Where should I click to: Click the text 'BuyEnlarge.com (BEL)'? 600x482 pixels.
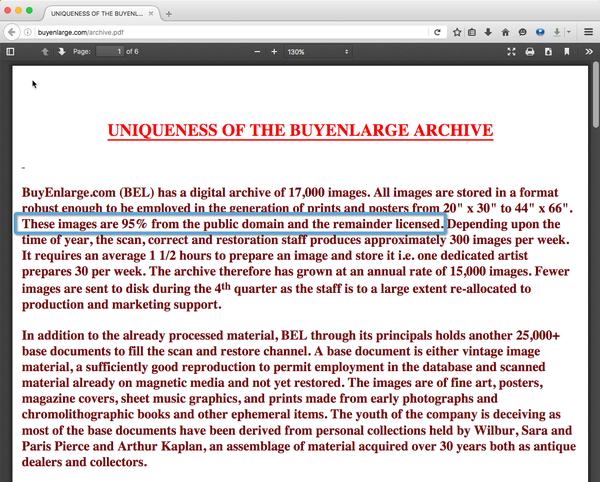[x=88, y=192]
